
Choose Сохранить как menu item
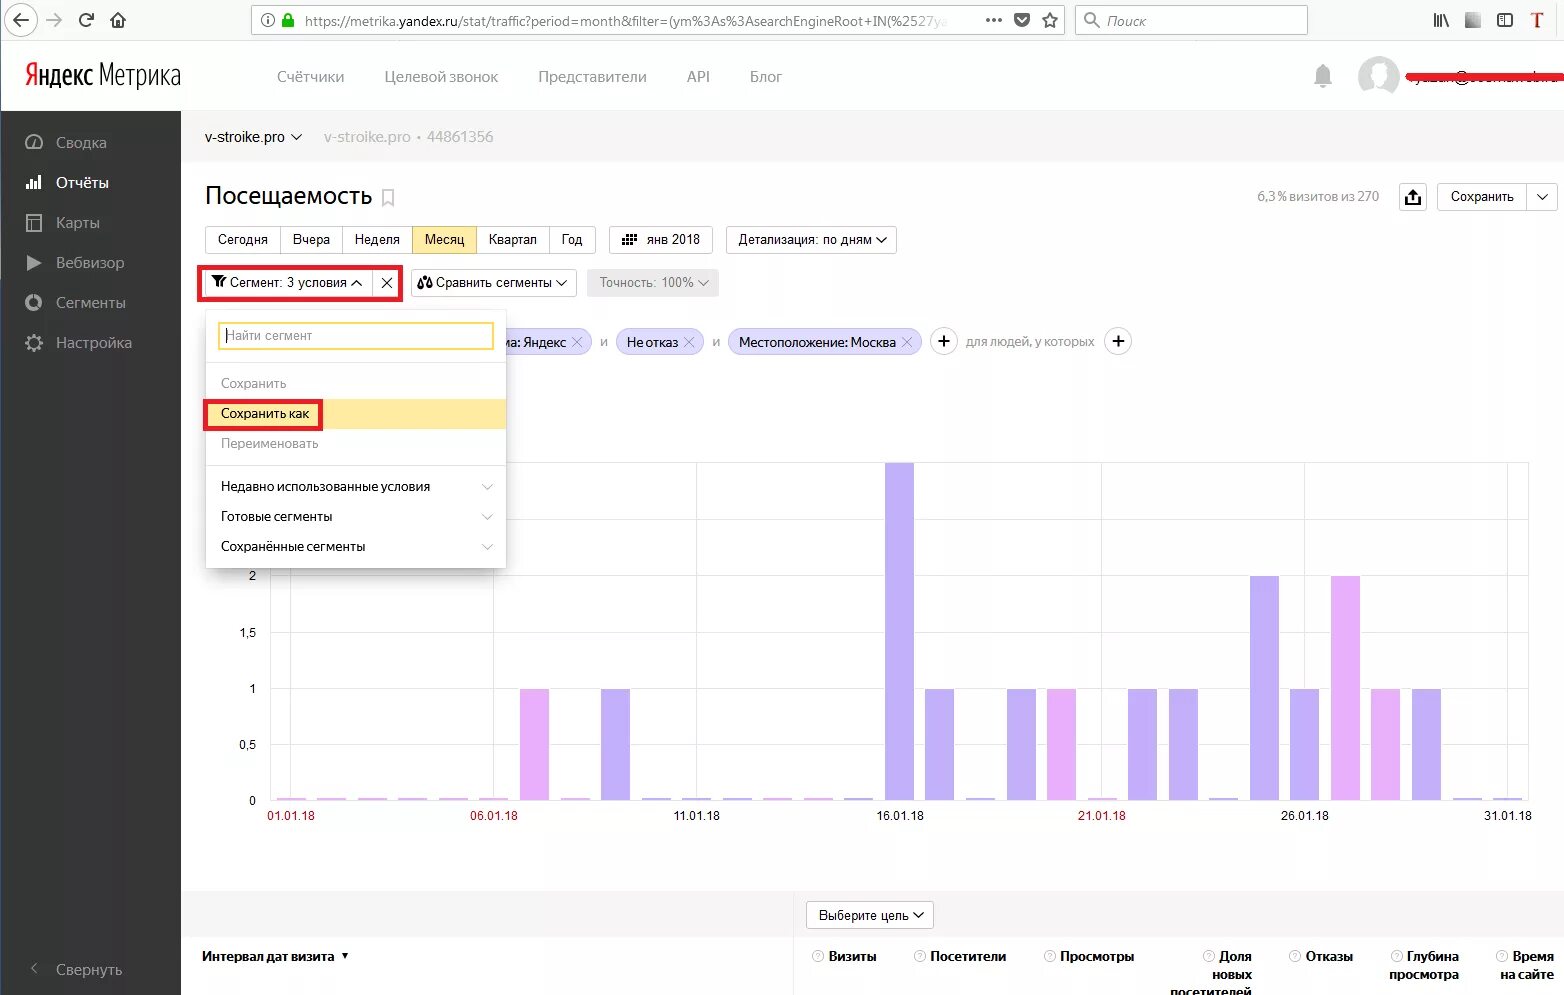click(355, 414)
